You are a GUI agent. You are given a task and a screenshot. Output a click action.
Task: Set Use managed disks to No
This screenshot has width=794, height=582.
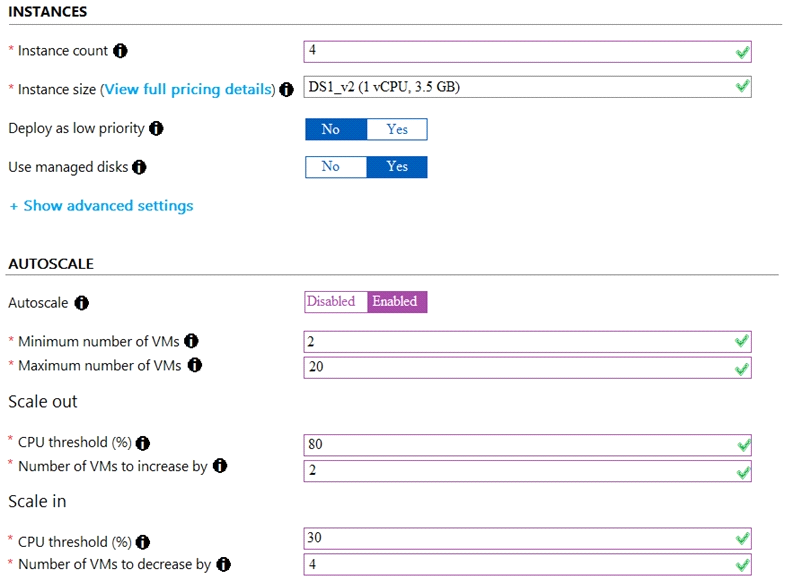click(x=336, y=167)
